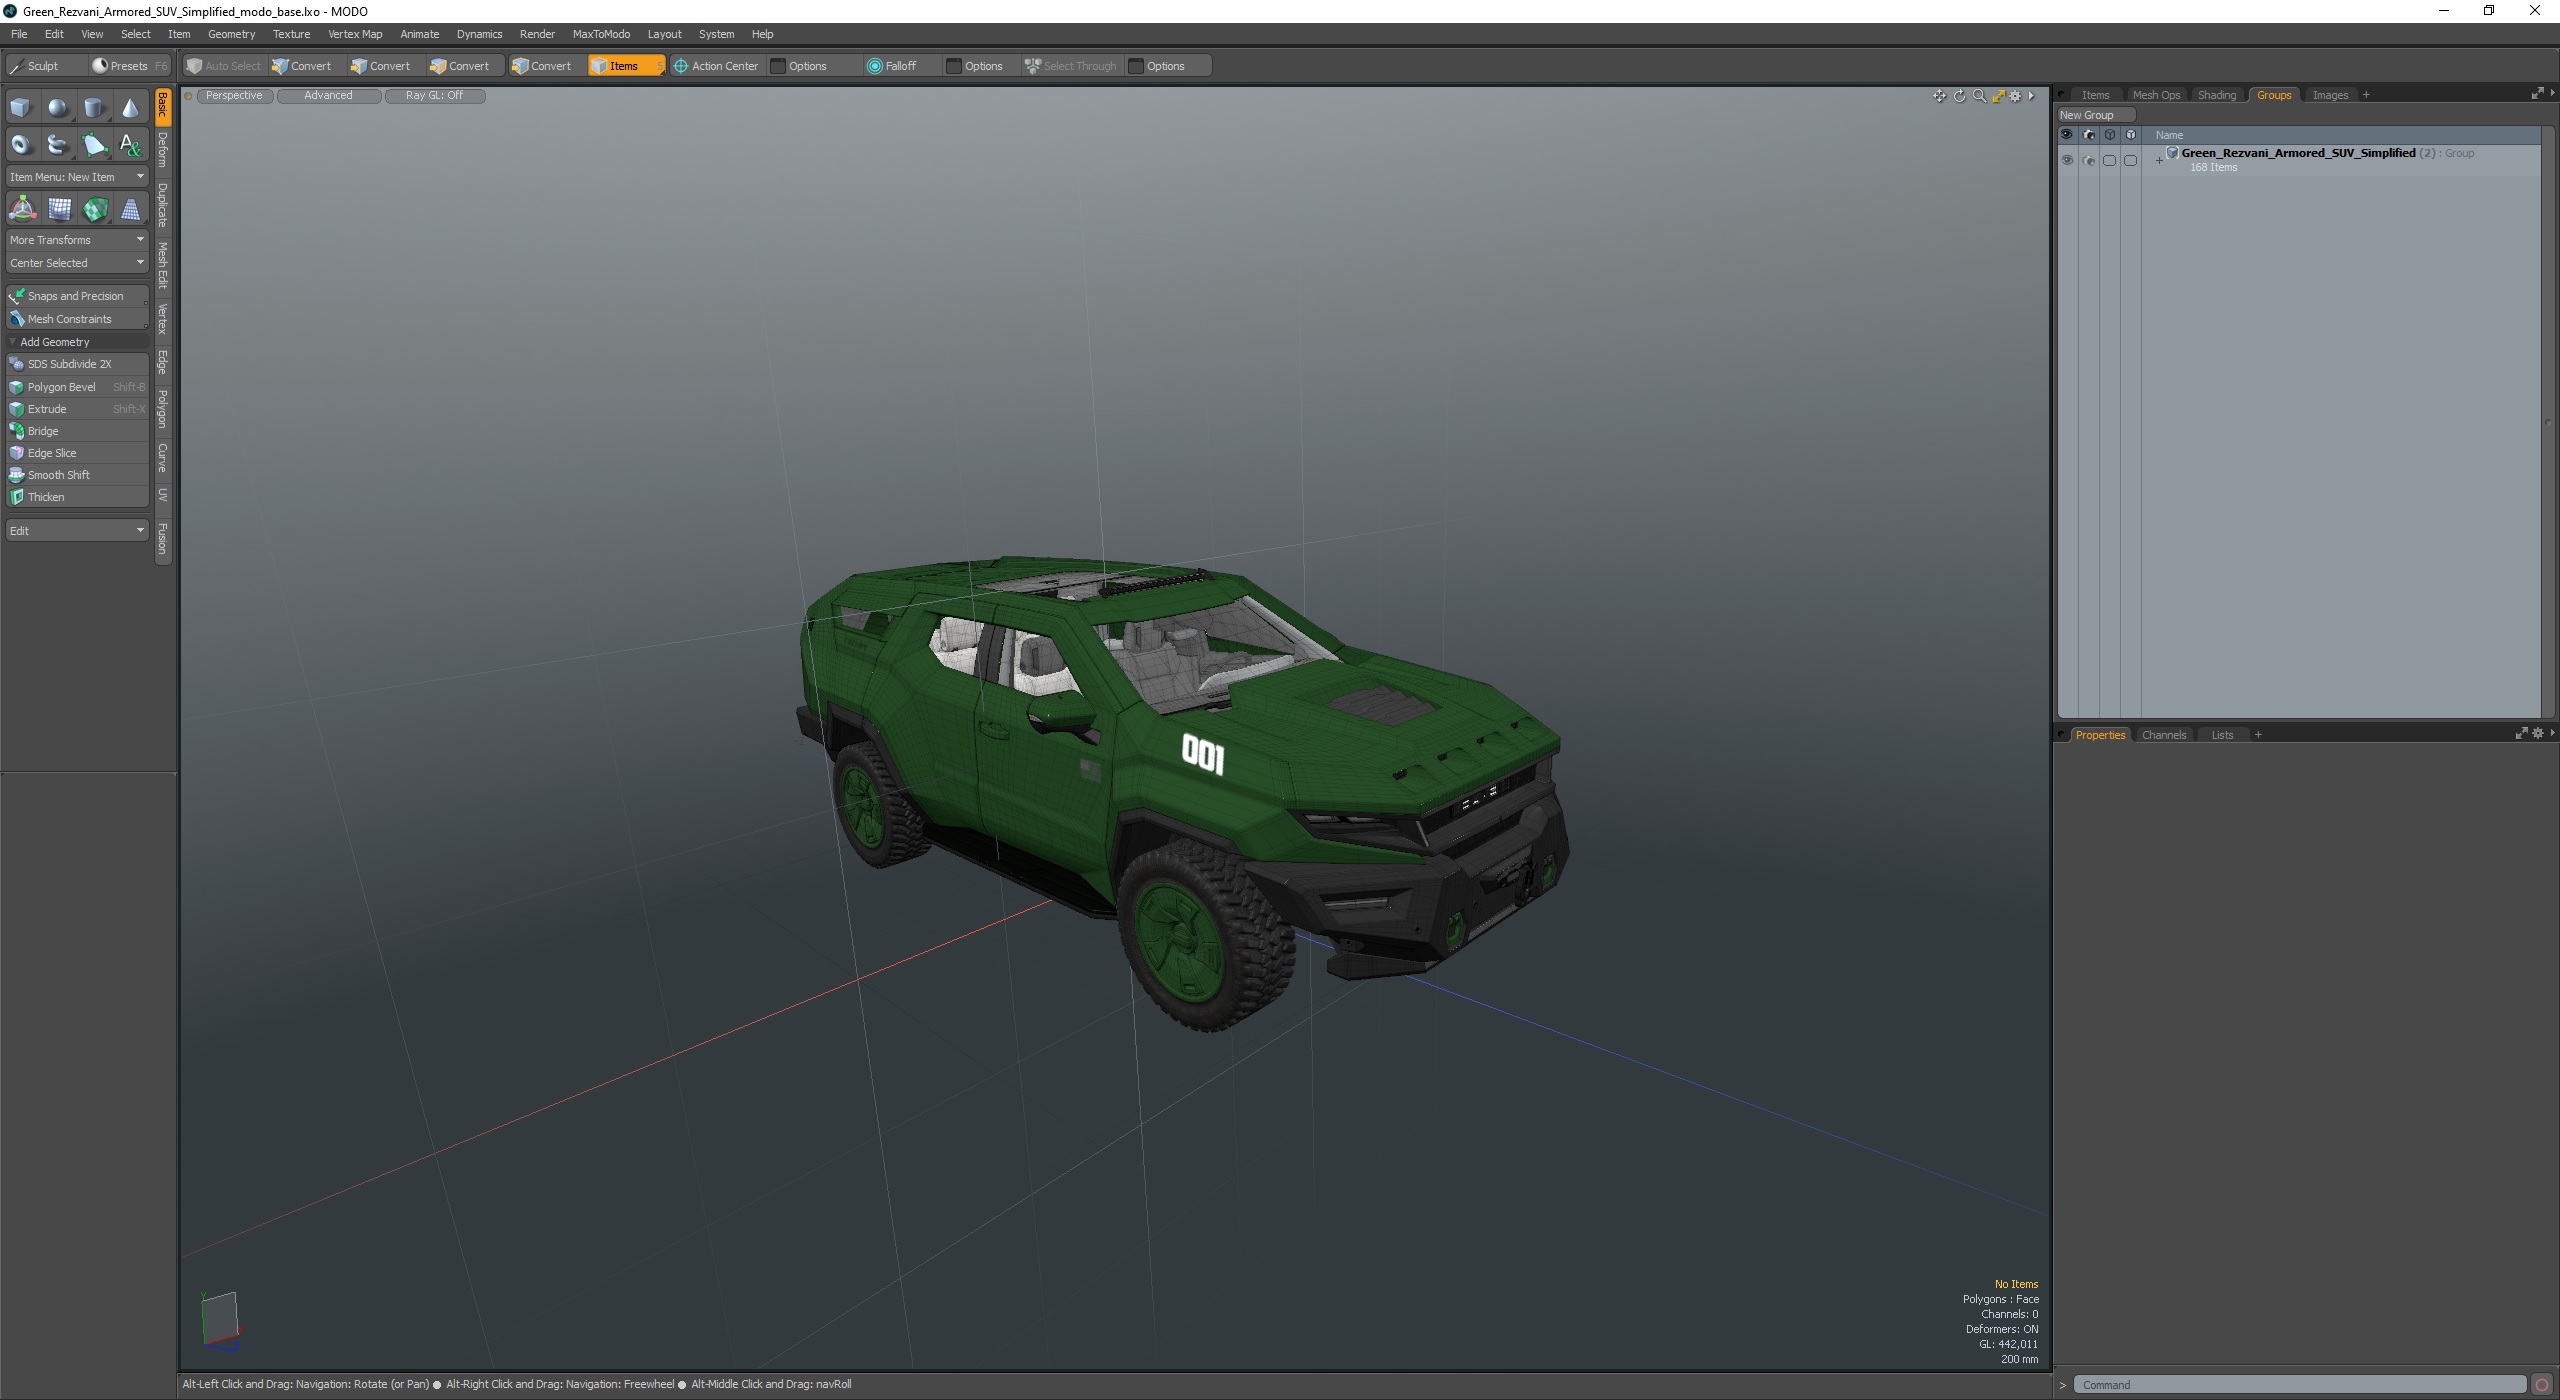Expand the Green_Rezvani_Armored_SUV_Simplified group
The width and height of the screenshot is (2560, 1400).
[2159, 160]
